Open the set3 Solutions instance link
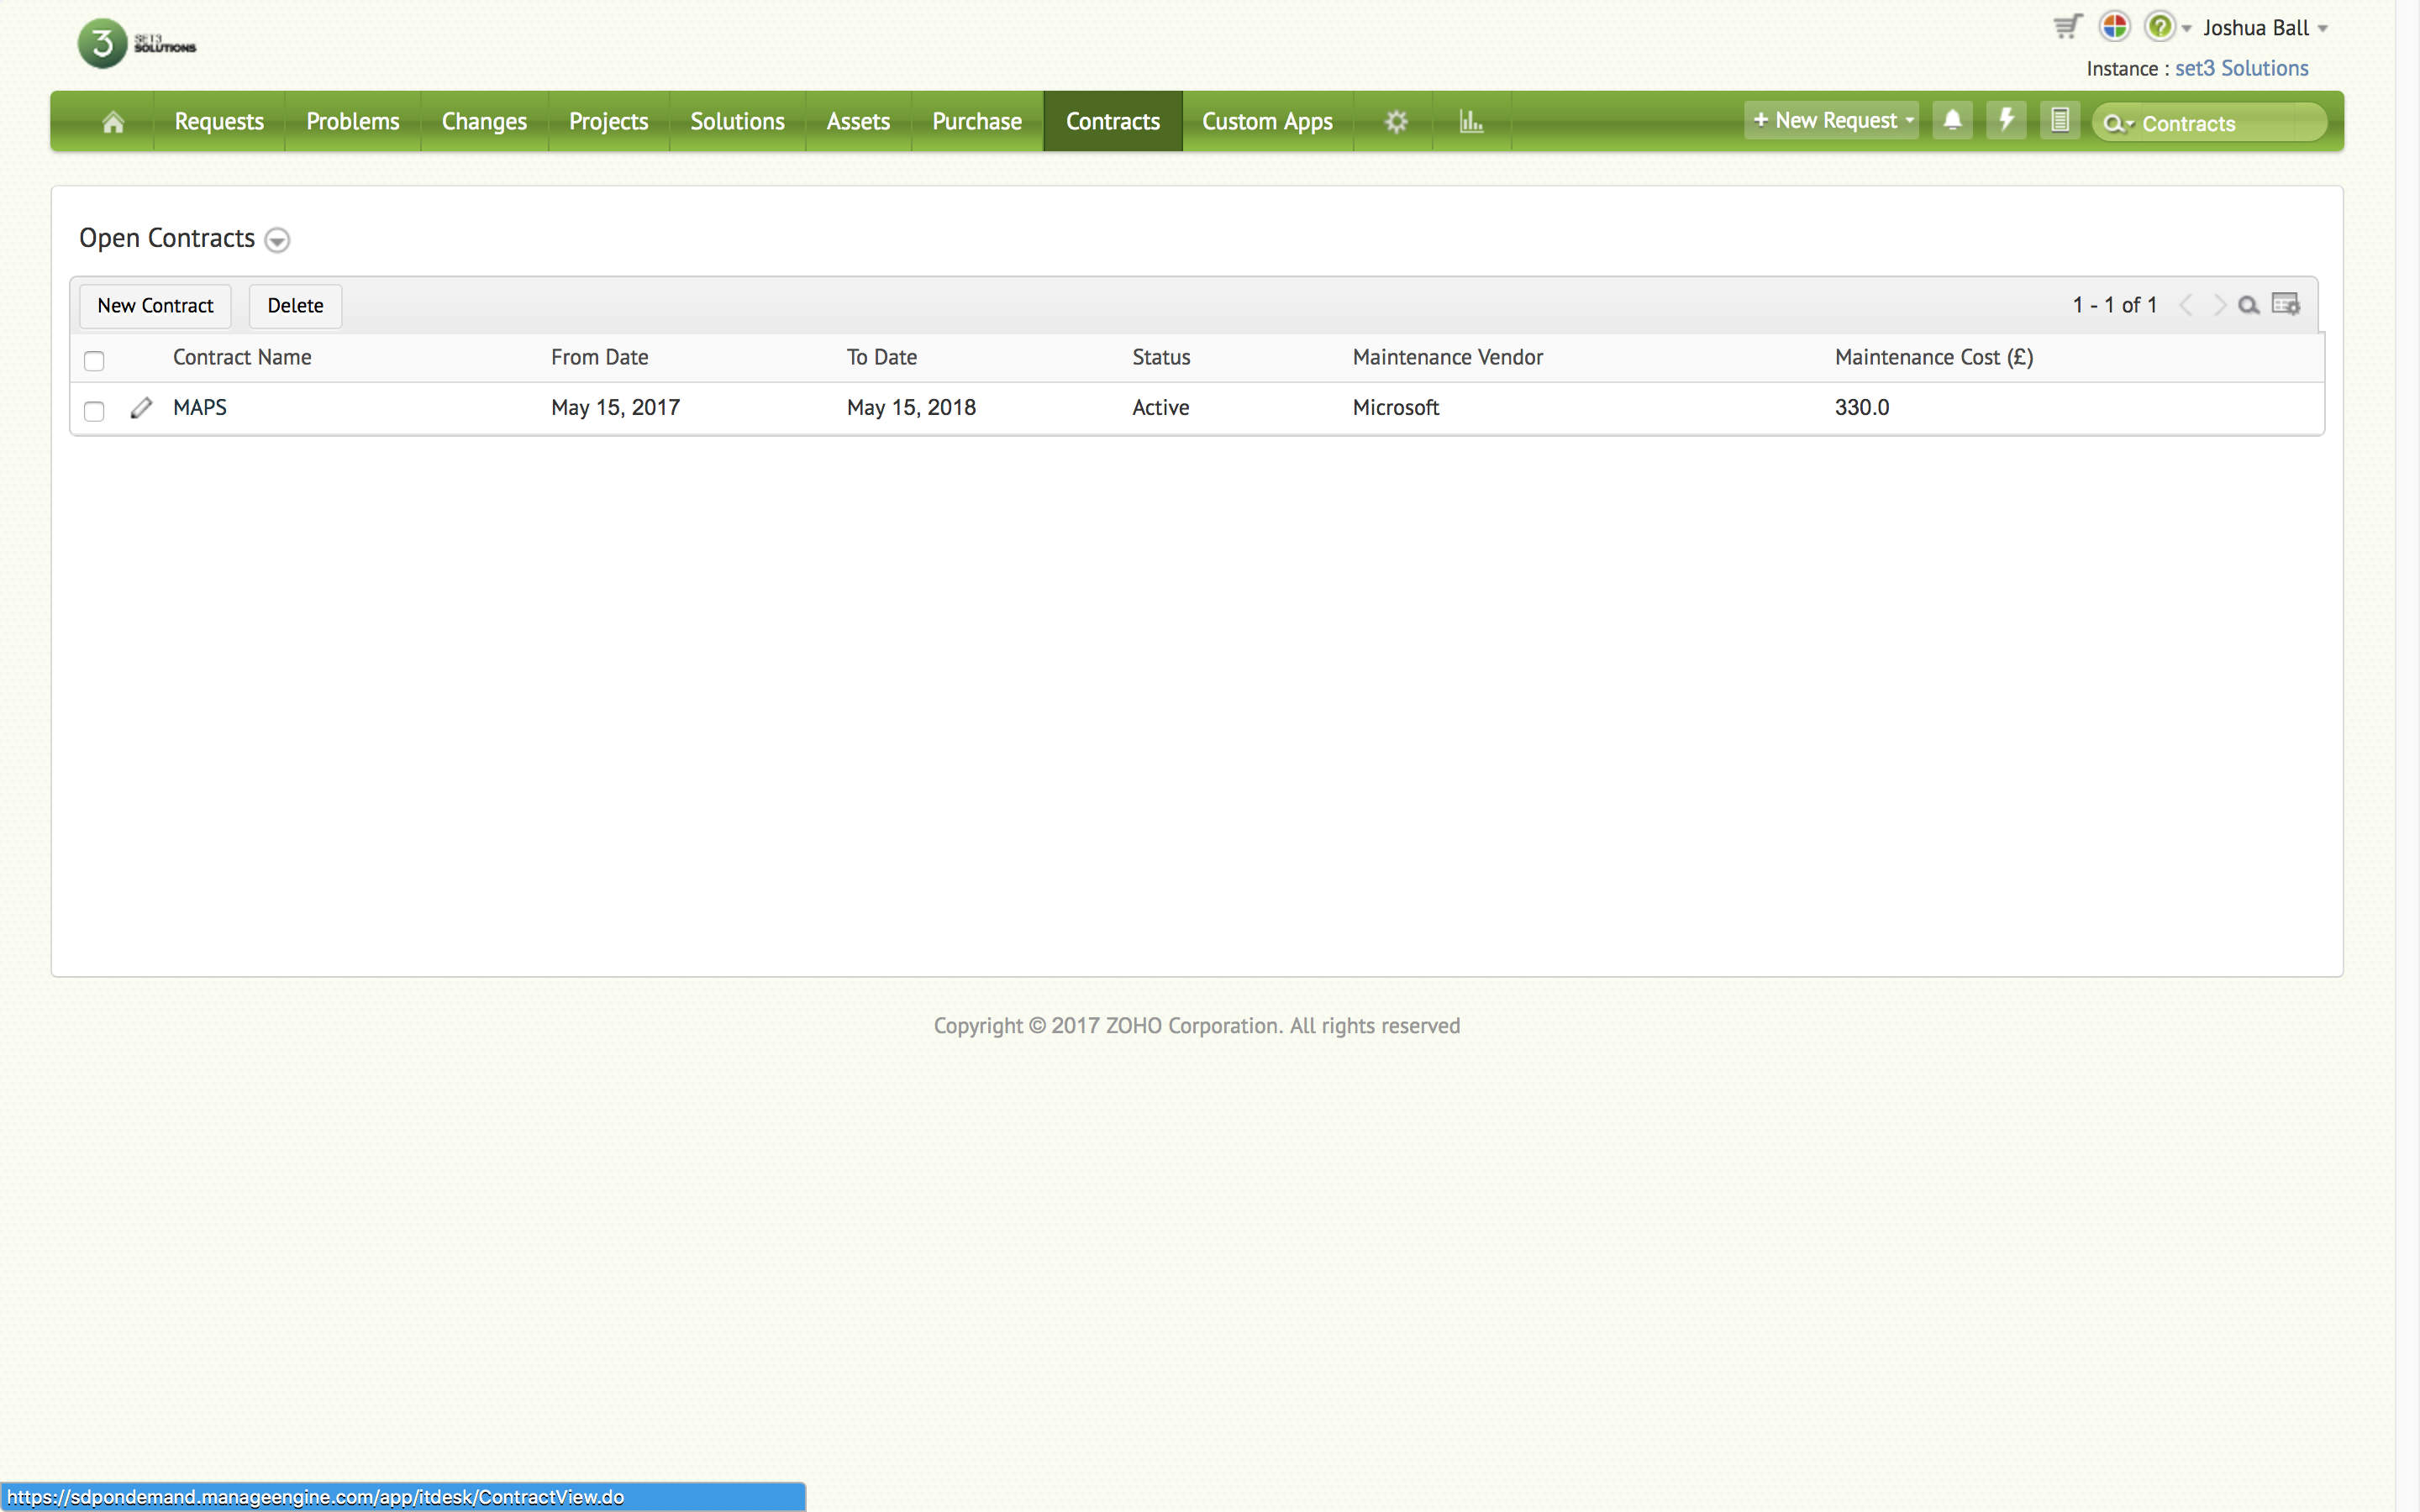Image resolution: width=2420 pixels, height=1512 pixels. [x=2241, y=69]
